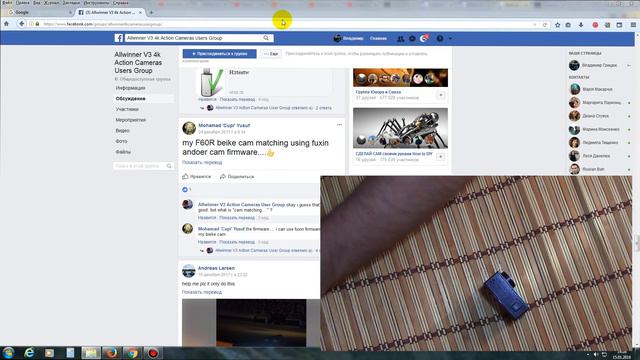Open the Facebook notifications icon
Image resolution: width=640 pixels, height=360 pixels.
pos(424,38)
